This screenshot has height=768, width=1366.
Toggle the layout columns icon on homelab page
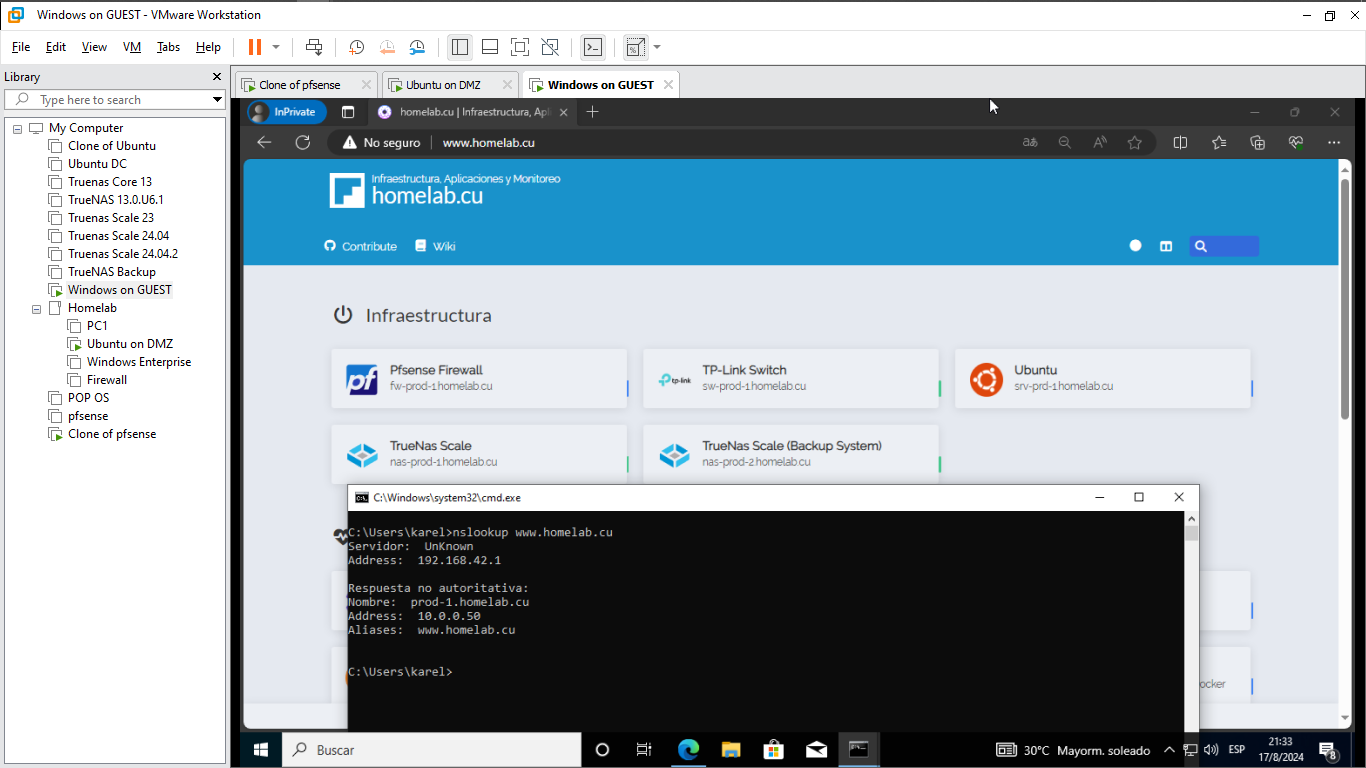pyautogui.click(x=1166, y=246)
